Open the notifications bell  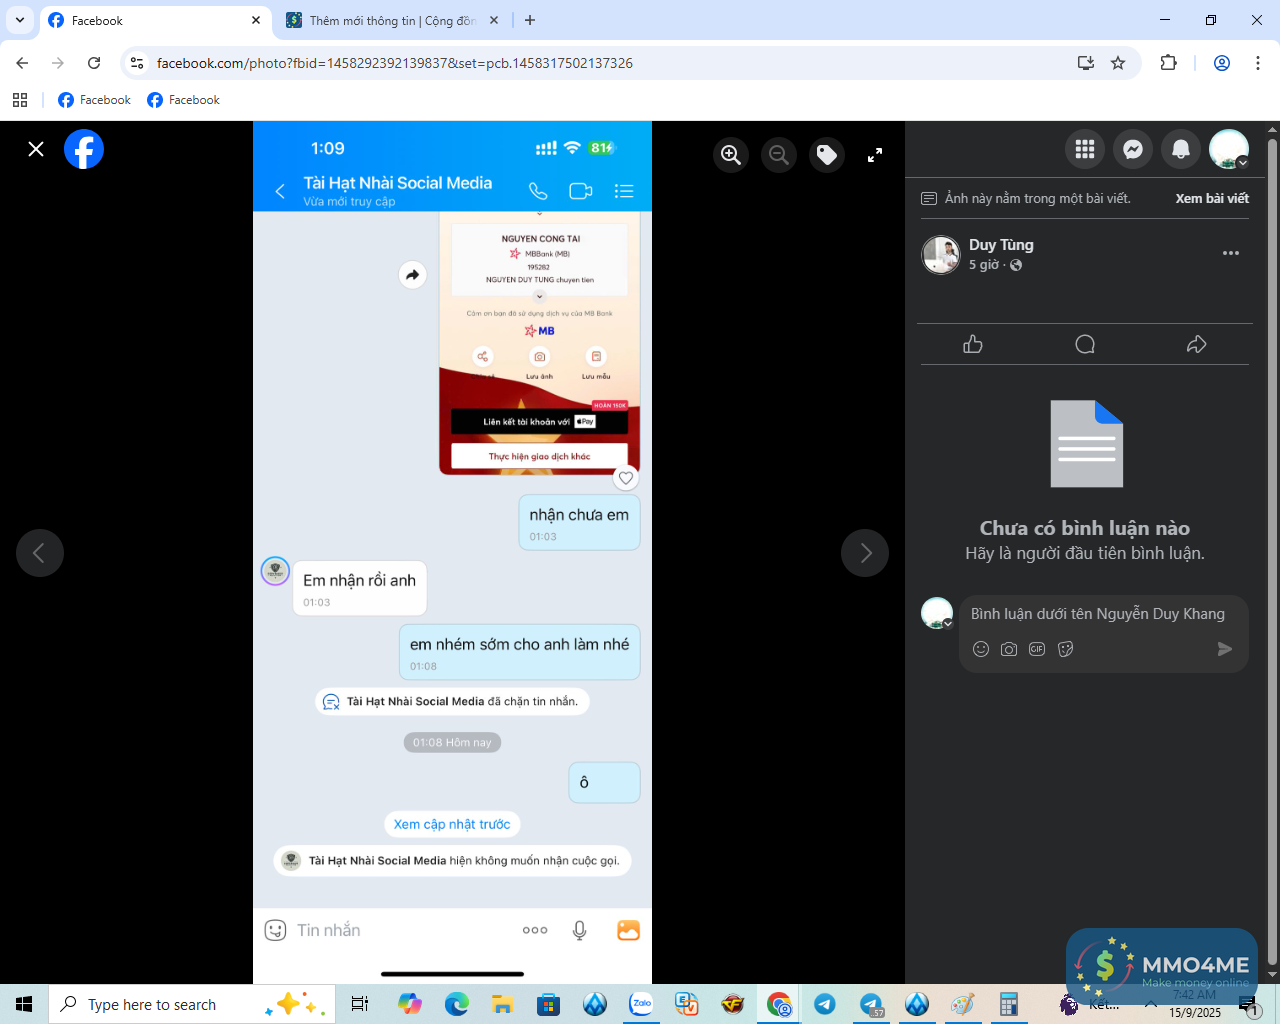point(1181,149)
